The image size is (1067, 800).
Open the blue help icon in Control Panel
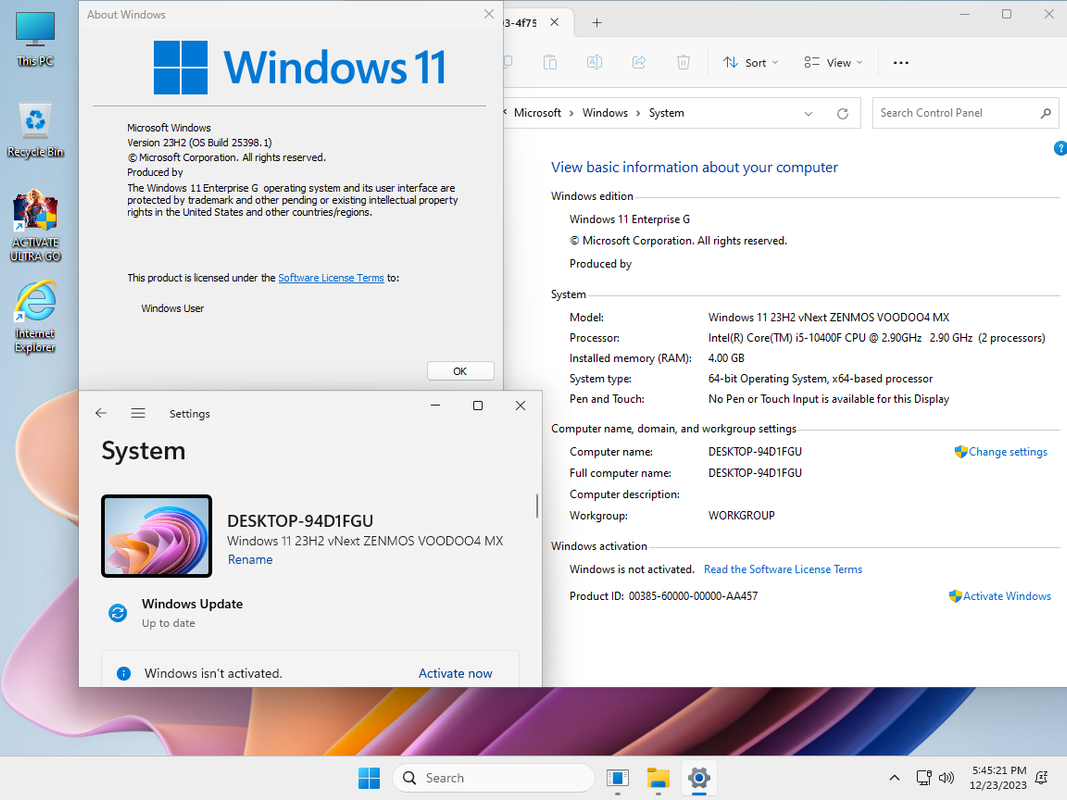tap(1060, 148)
